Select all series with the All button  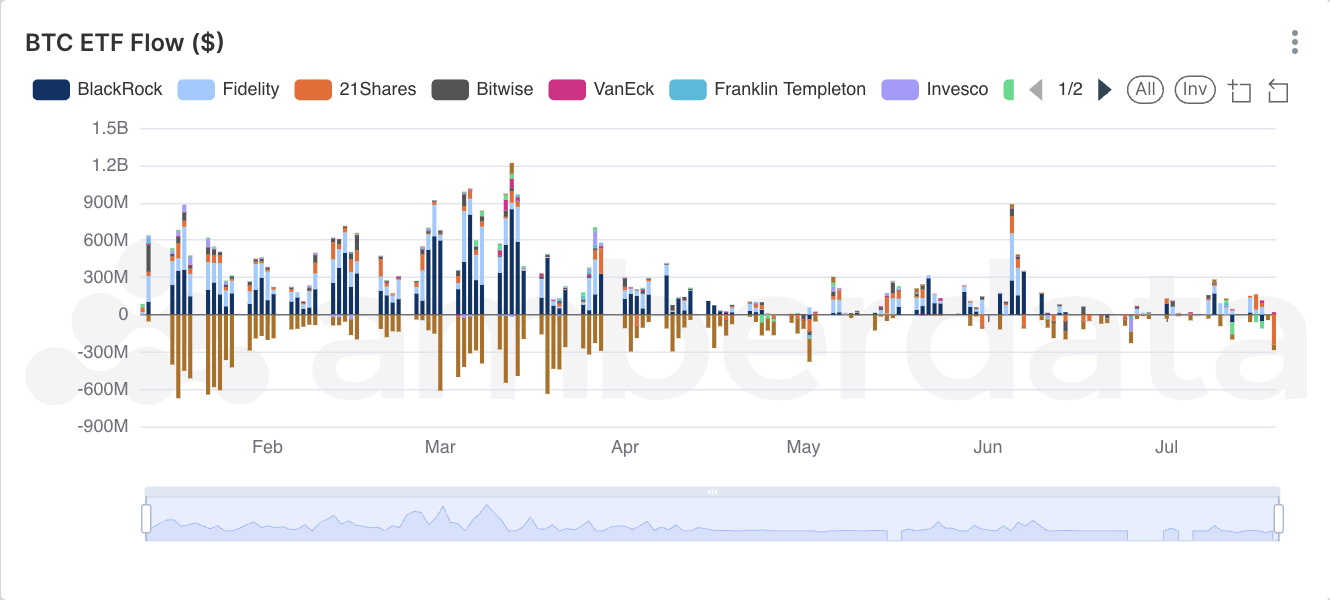(1145, 90)
